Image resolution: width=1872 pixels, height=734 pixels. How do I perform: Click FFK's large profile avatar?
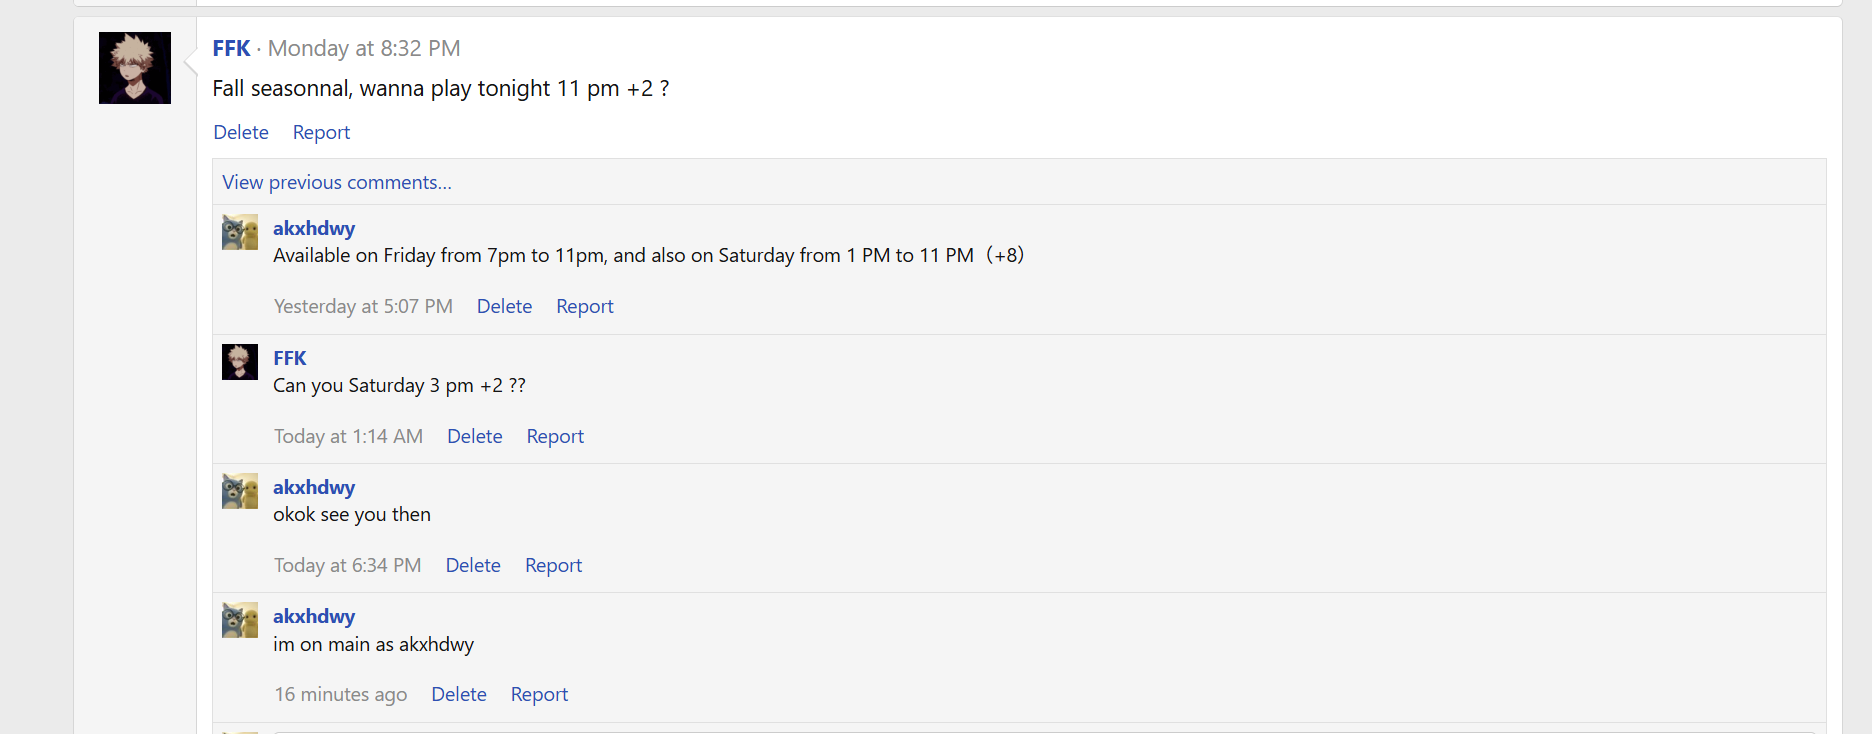coord(135,68)
